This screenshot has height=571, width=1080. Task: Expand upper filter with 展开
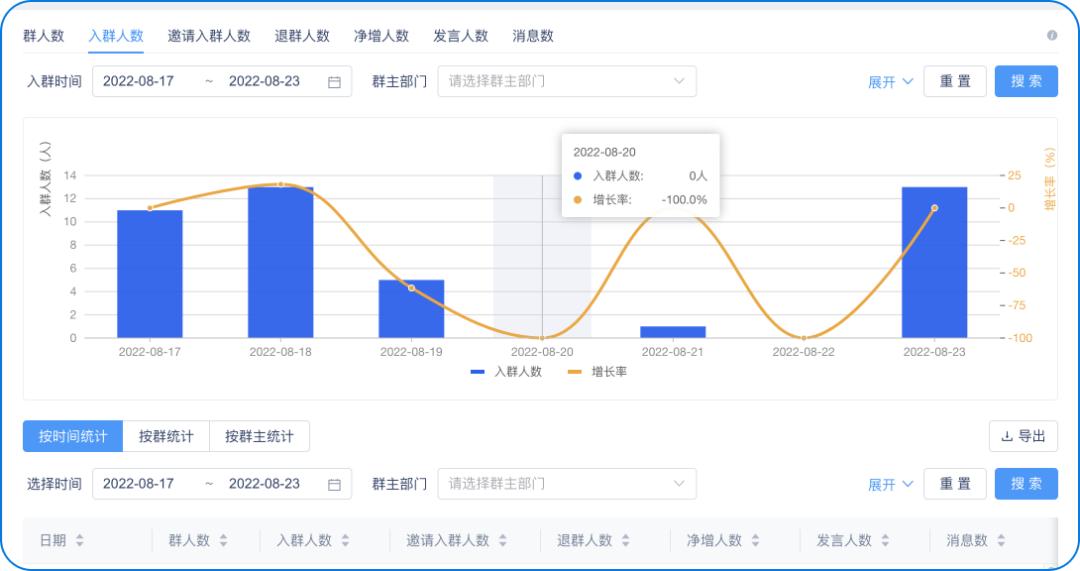[x=890, y=82]
